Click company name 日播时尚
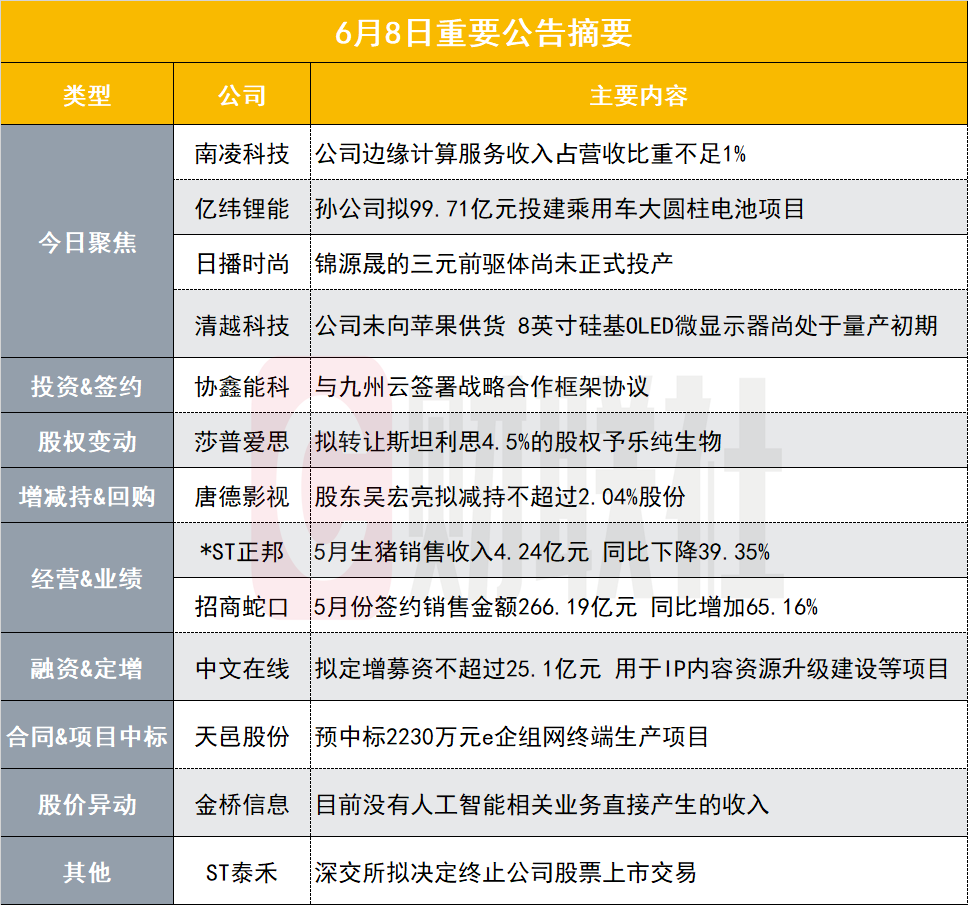The width and height of the screenshot is (968, 905). click(242, 263)
